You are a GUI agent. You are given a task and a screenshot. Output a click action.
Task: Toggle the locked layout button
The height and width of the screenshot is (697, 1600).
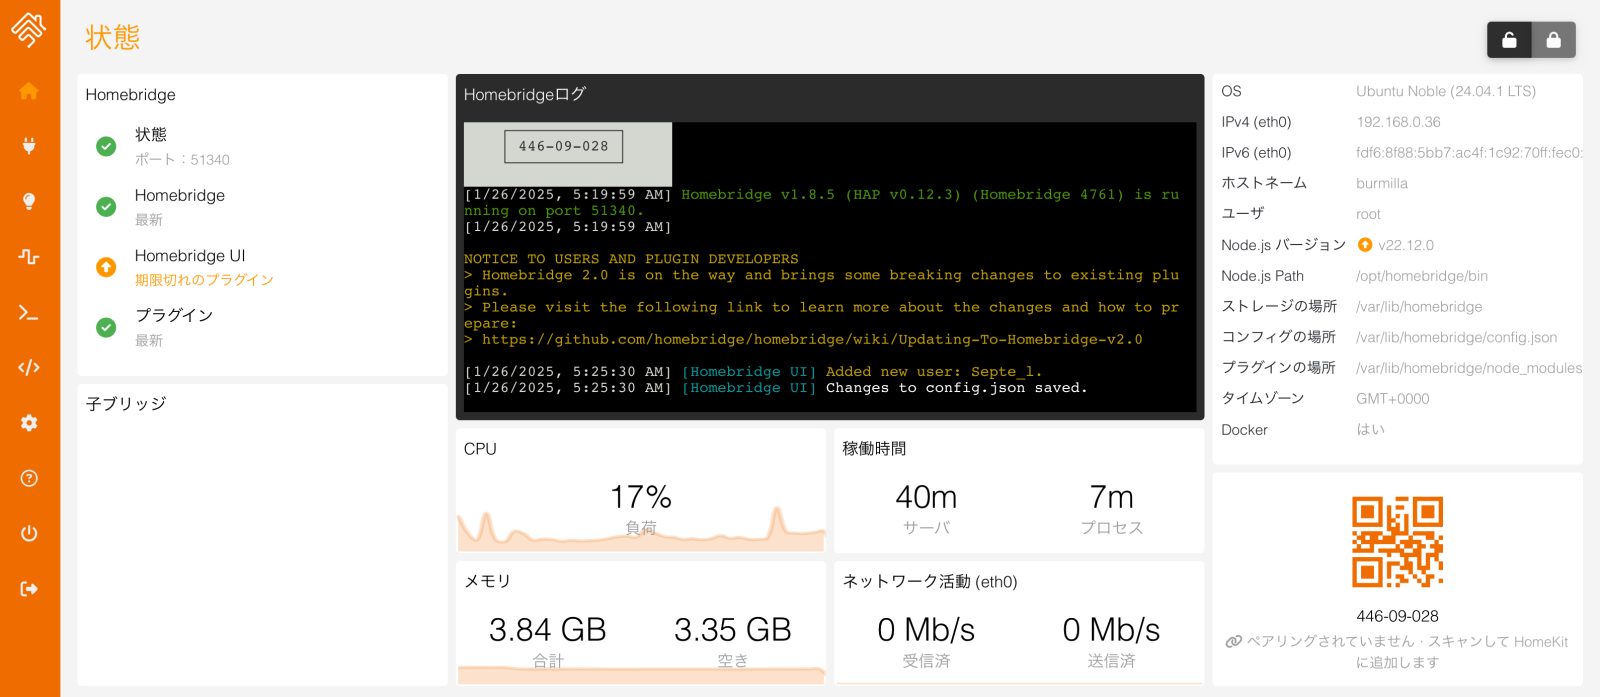pyautogui.click(x=1553, y=40)
